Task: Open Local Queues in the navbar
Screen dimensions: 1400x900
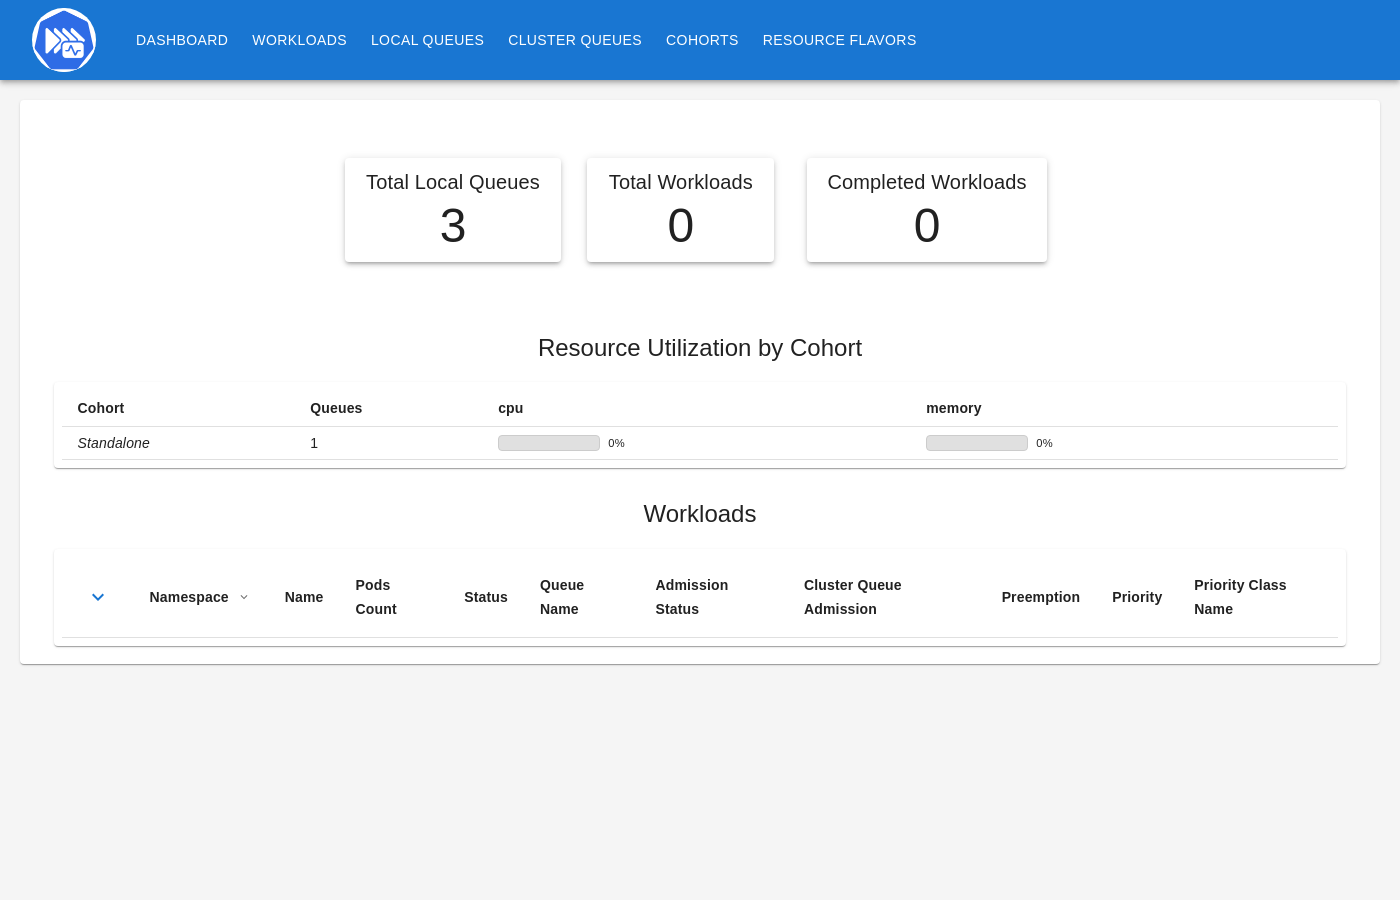Action: [x=427, y=40]
